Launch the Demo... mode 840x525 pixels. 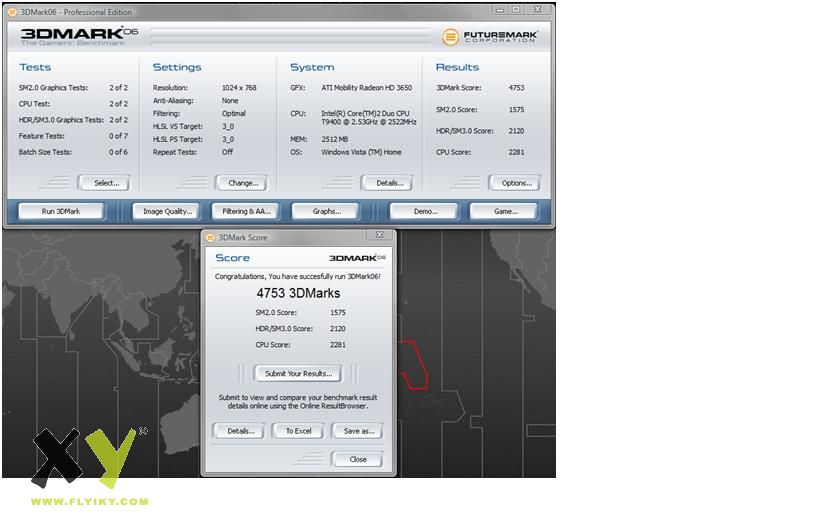tap(426, 211)
